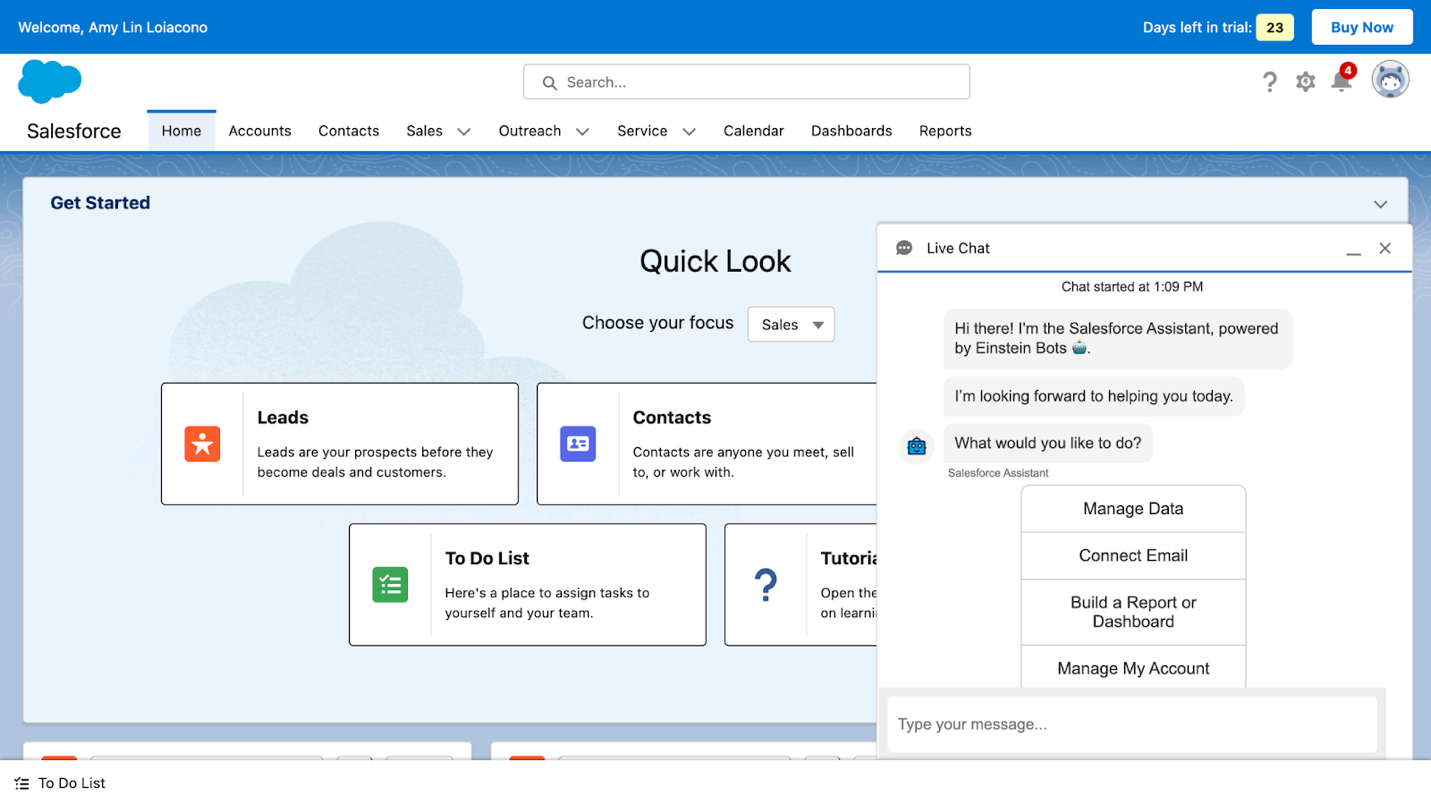Switch to the Accounts tab
Image resolution: width=1431 pixels, height=805 pixels.
click(x=260, y=131)
